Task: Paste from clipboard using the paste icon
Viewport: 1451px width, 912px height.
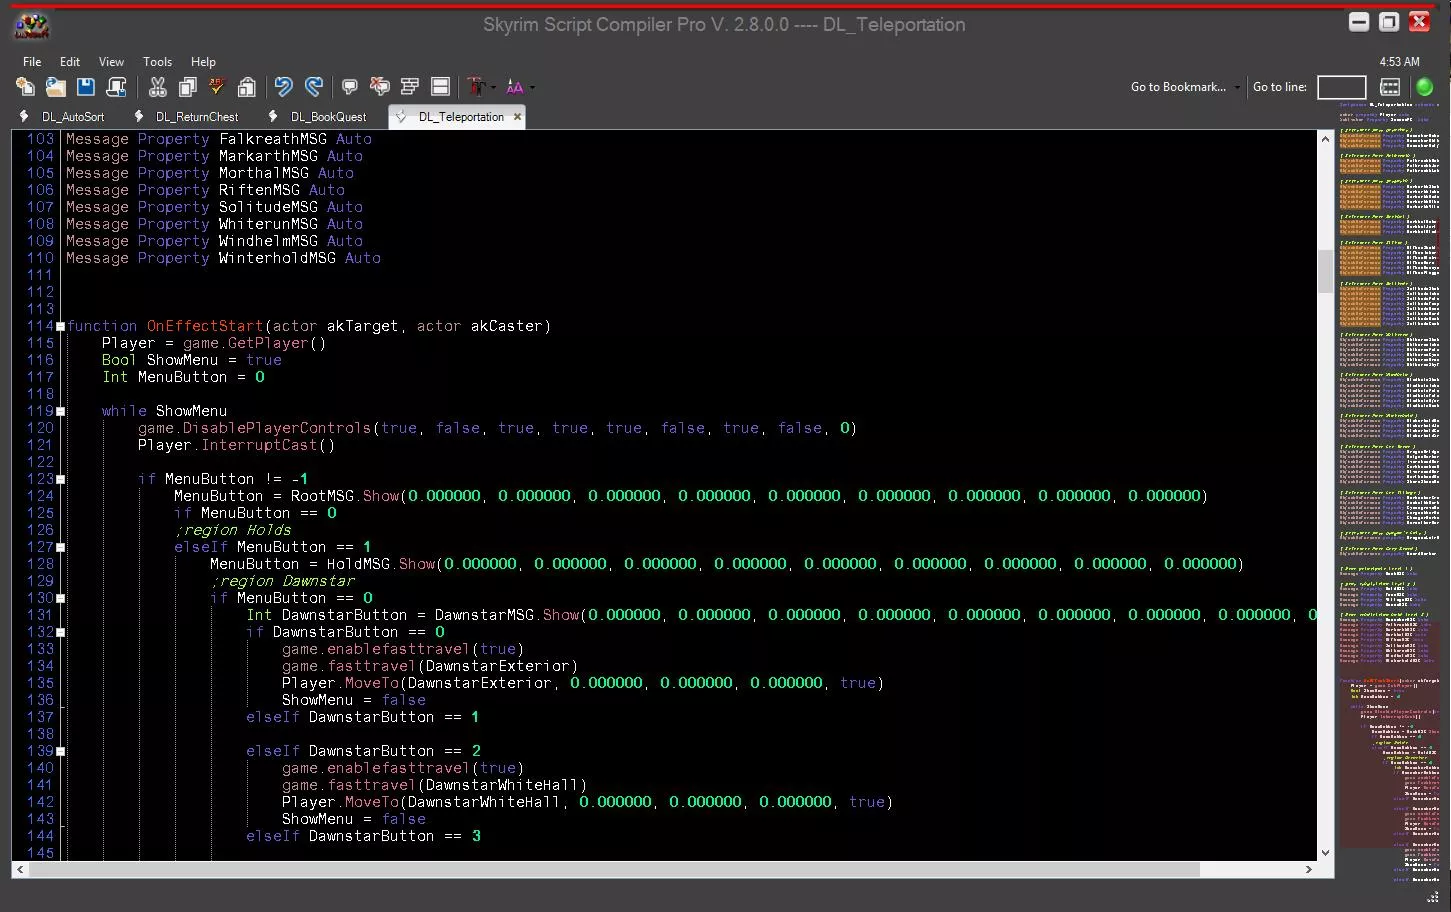Action: point(247,87)
